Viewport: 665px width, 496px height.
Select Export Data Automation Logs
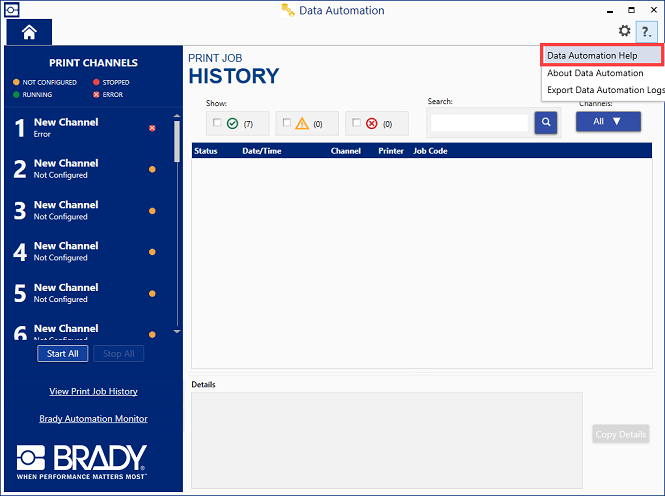click(604, 90)
